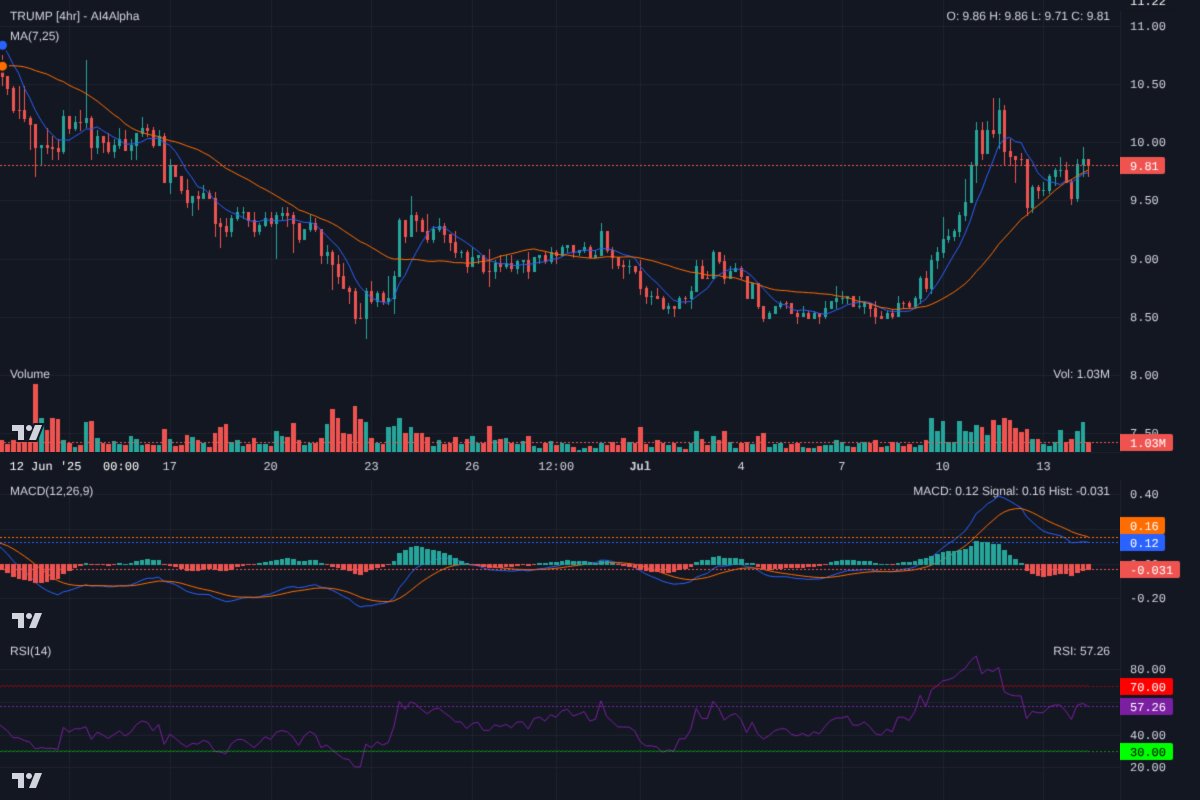This screenshot has height=800, width=1200.
Task: Click the 'Vol: 1.03M' readout
Action: [x=1081, y=374]
